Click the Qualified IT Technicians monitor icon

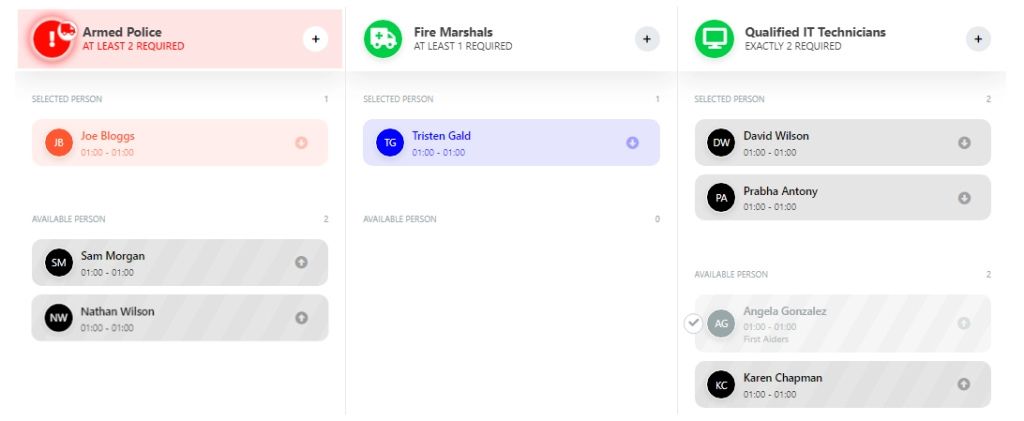pyautogui.click(x=714, y=39)
